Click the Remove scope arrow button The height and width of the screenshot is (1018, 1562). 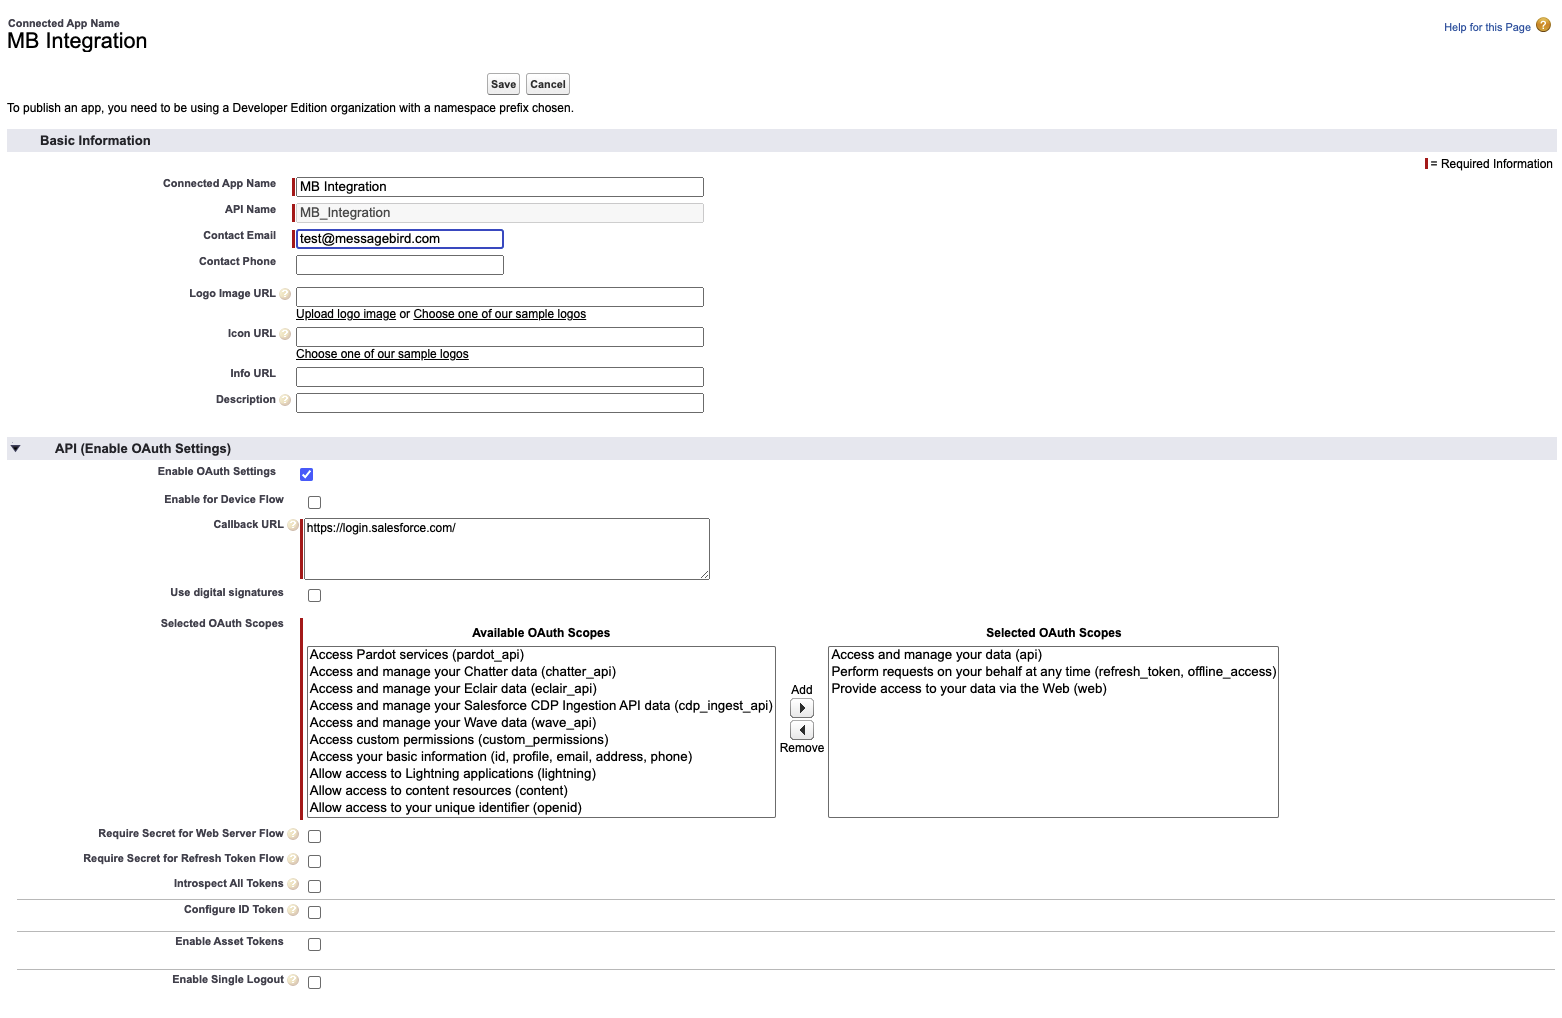[802, 730]
